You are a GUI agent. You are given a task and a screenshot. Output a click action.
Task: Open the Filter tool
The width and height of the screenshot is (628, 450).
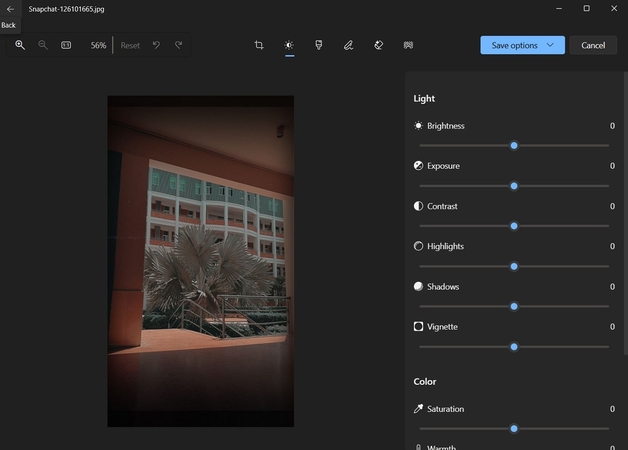(319, 45)
